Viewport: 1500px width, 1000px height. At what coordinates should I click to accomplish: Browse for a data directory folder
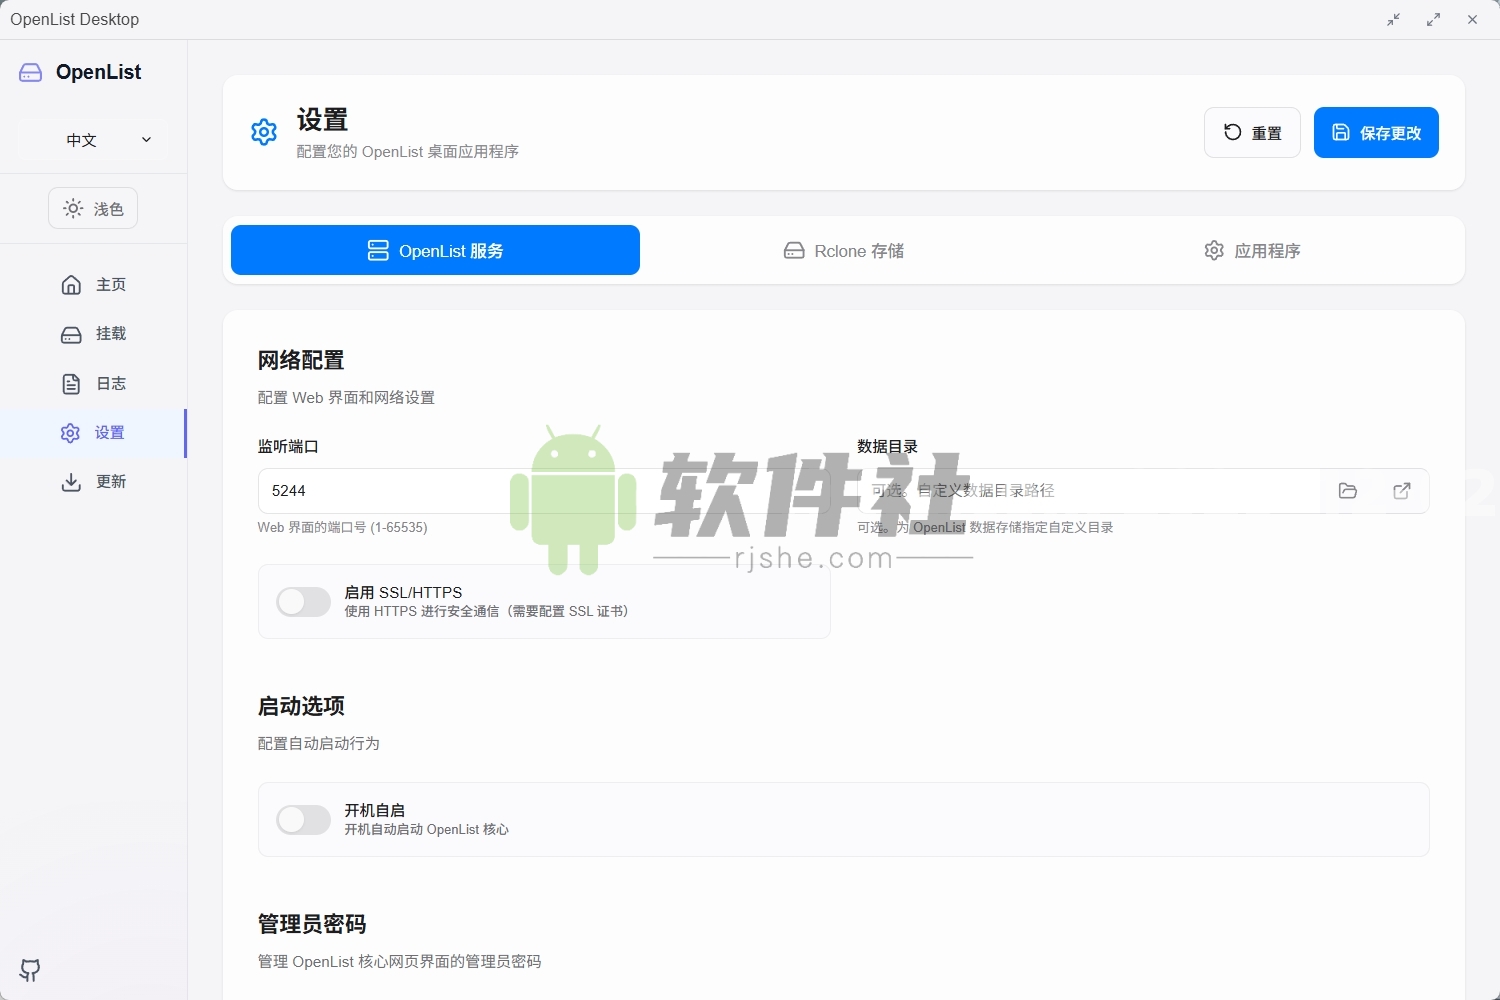click(1347, 491)
